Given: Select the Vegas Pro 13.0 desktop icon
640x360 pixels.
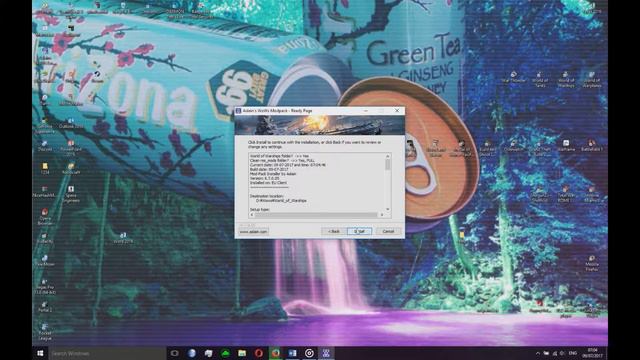Looking at the screenshot, I should click(45, 287).
